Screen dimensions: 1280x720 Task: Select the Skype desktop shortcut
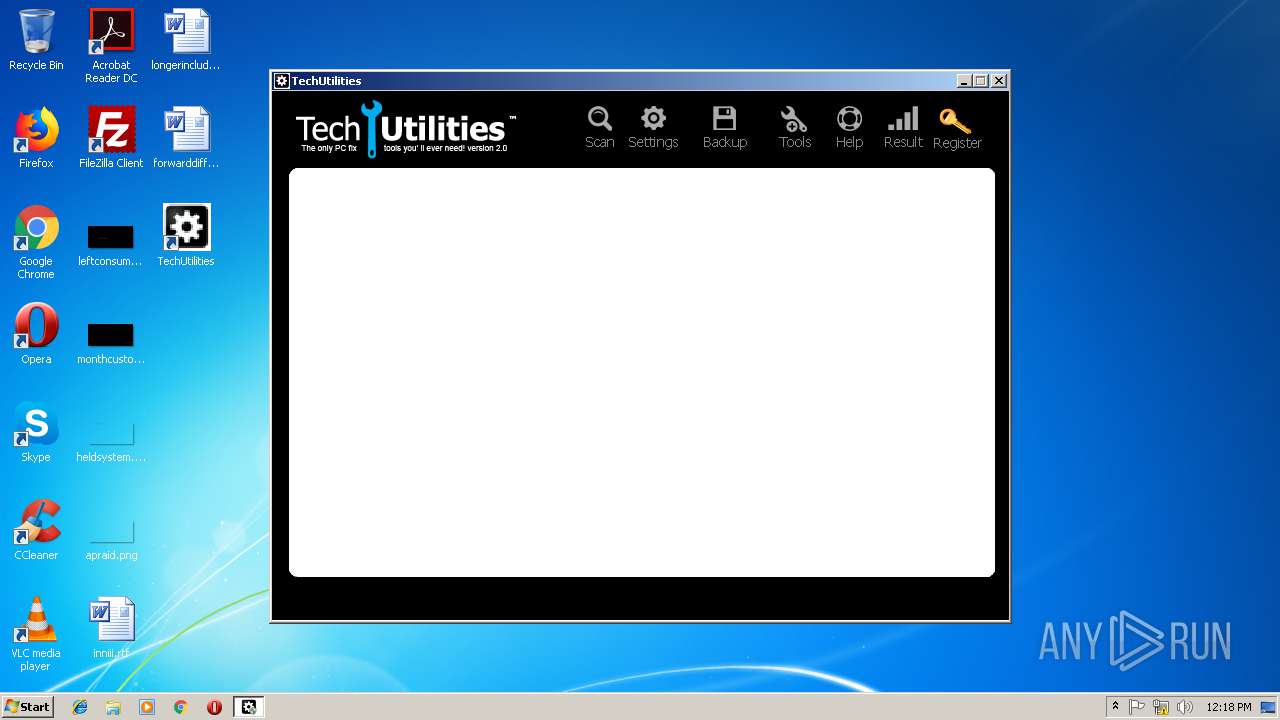(x=36, y=432)
